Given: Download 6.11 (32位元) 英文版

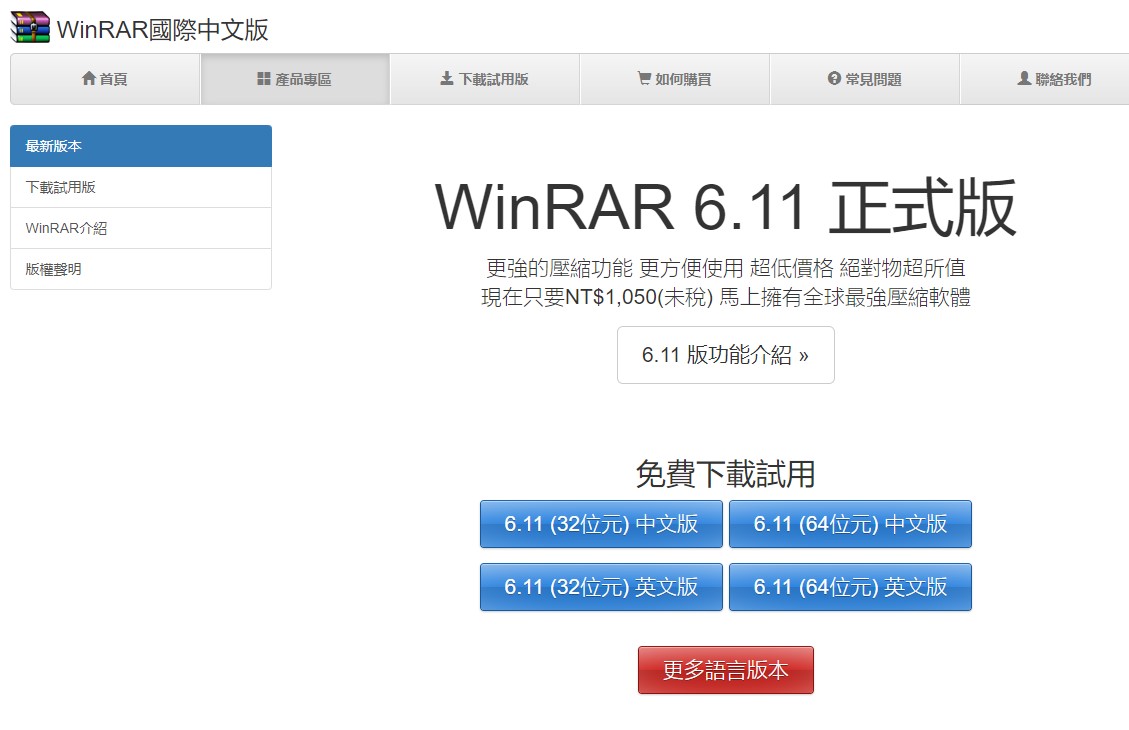Looking at the screenshot, I should [x=601, y=587].
